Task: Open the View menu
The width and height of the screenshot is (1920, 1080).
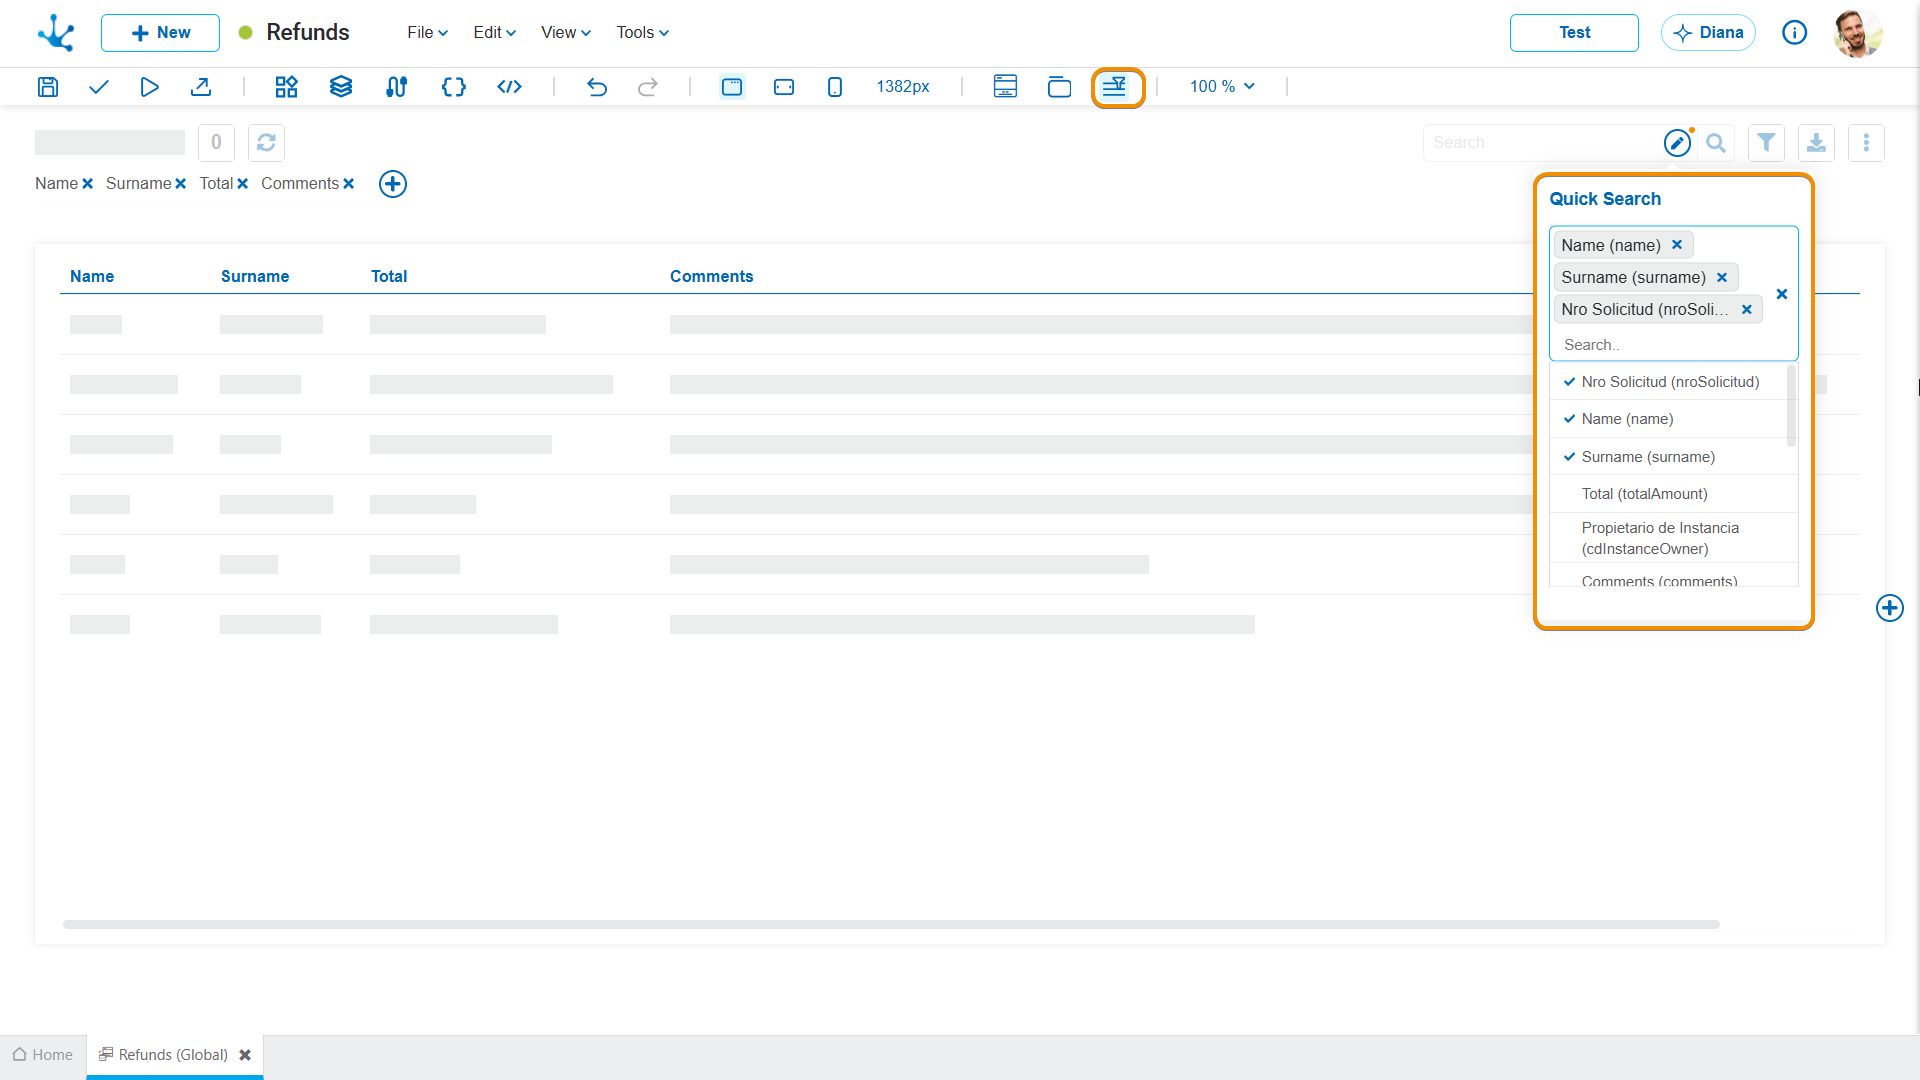Action: pos(566,33)
